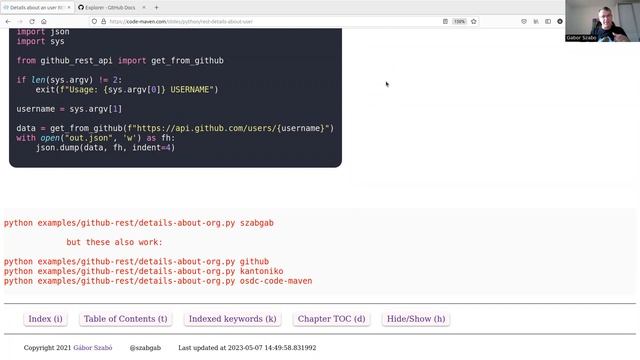Open the library bookmarks icon
Image resolution: width=640 pixels, height=360 pixels.
pyautogui.click(x=536, y=21)
